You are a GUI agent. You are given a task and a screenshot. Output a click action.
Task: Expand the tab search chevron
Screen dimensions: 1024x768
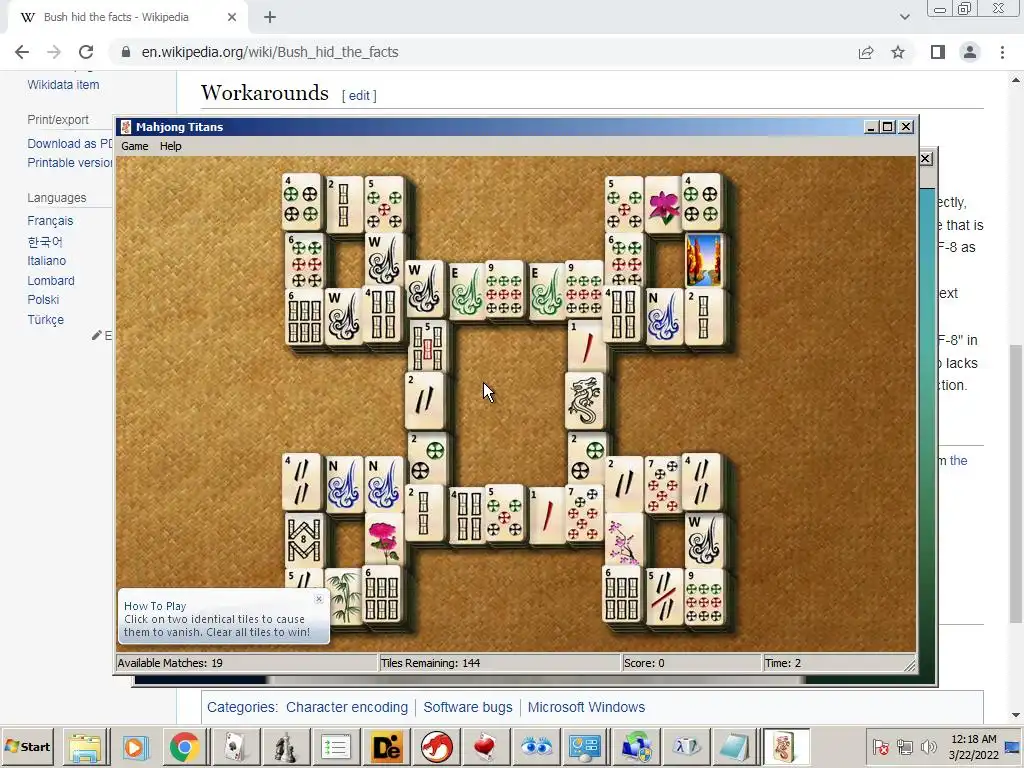[904, 17]
